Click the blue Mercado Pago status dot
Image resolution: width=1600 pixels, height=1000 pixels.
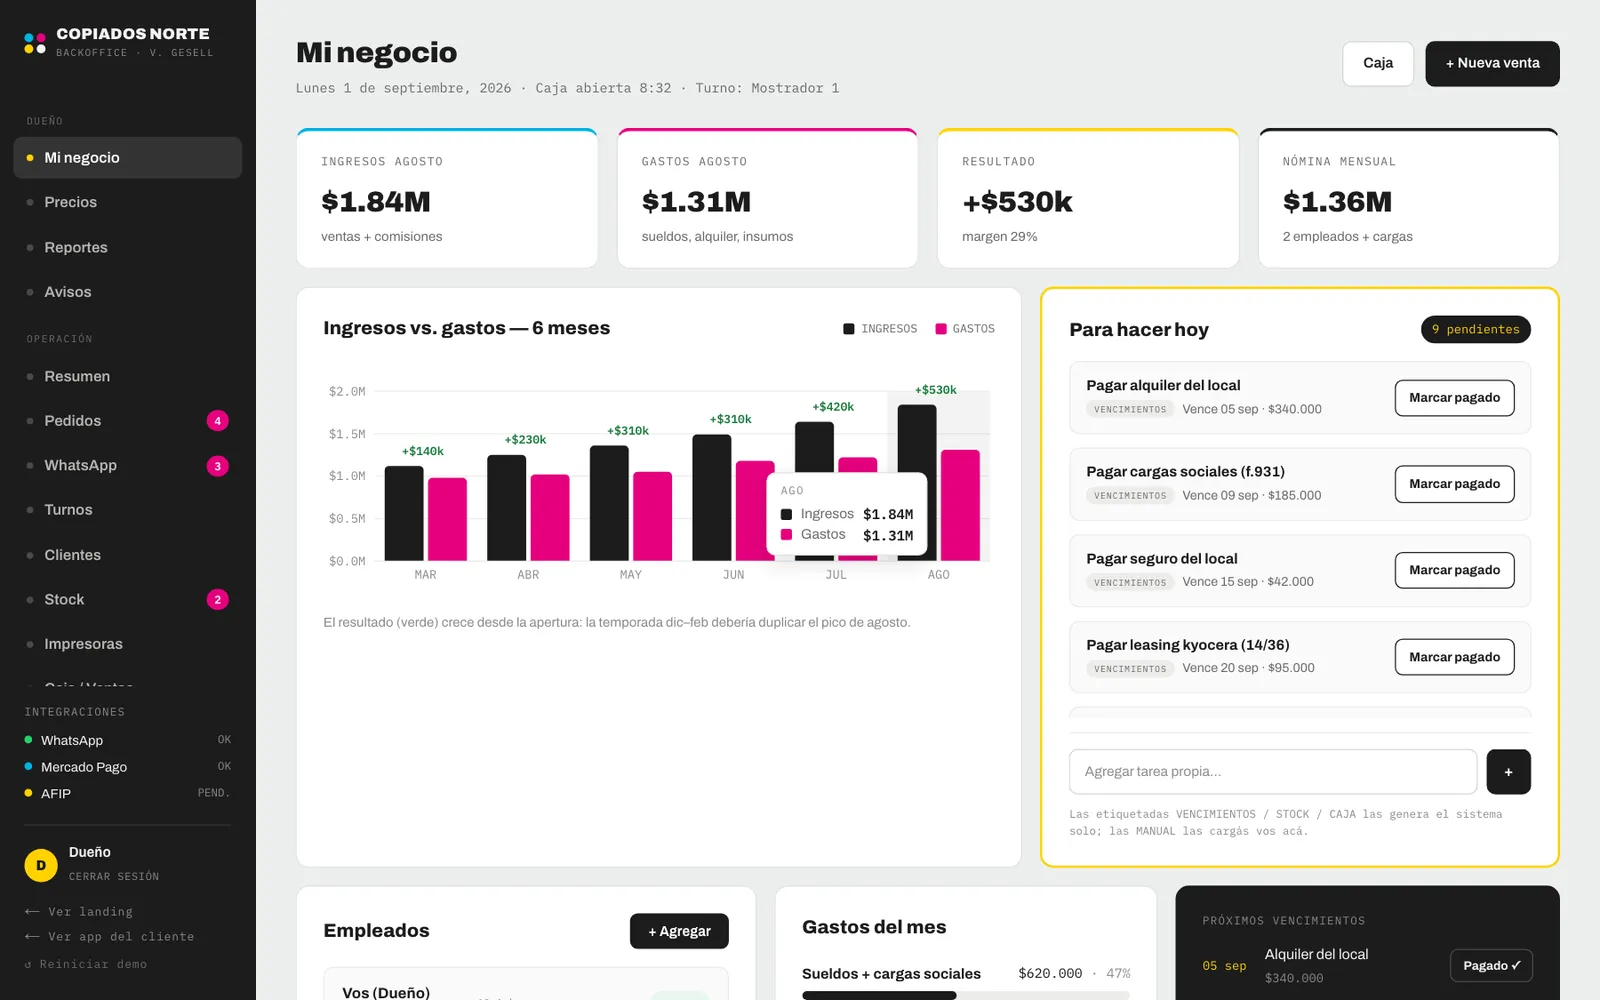pos(28,767)
